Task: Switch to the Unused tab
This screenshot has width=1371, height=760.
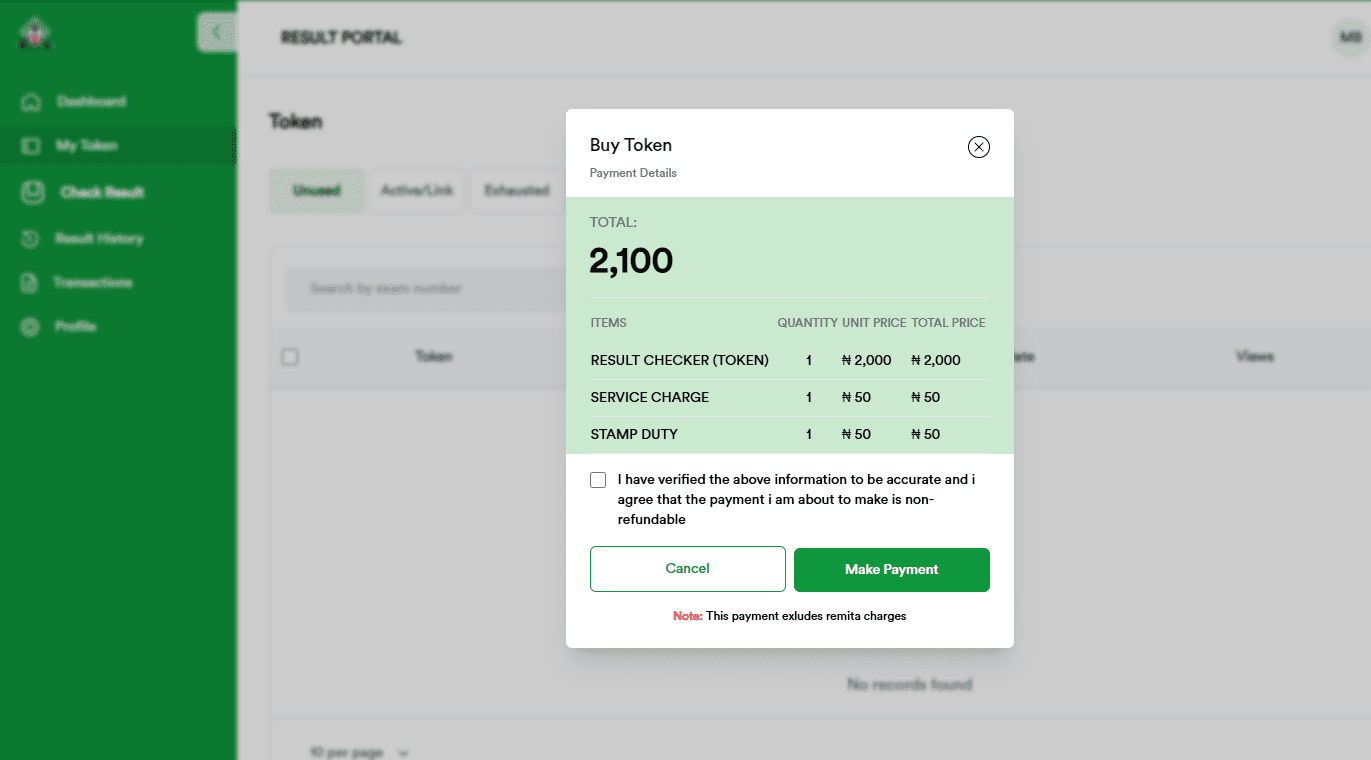Action: point(316,190)
